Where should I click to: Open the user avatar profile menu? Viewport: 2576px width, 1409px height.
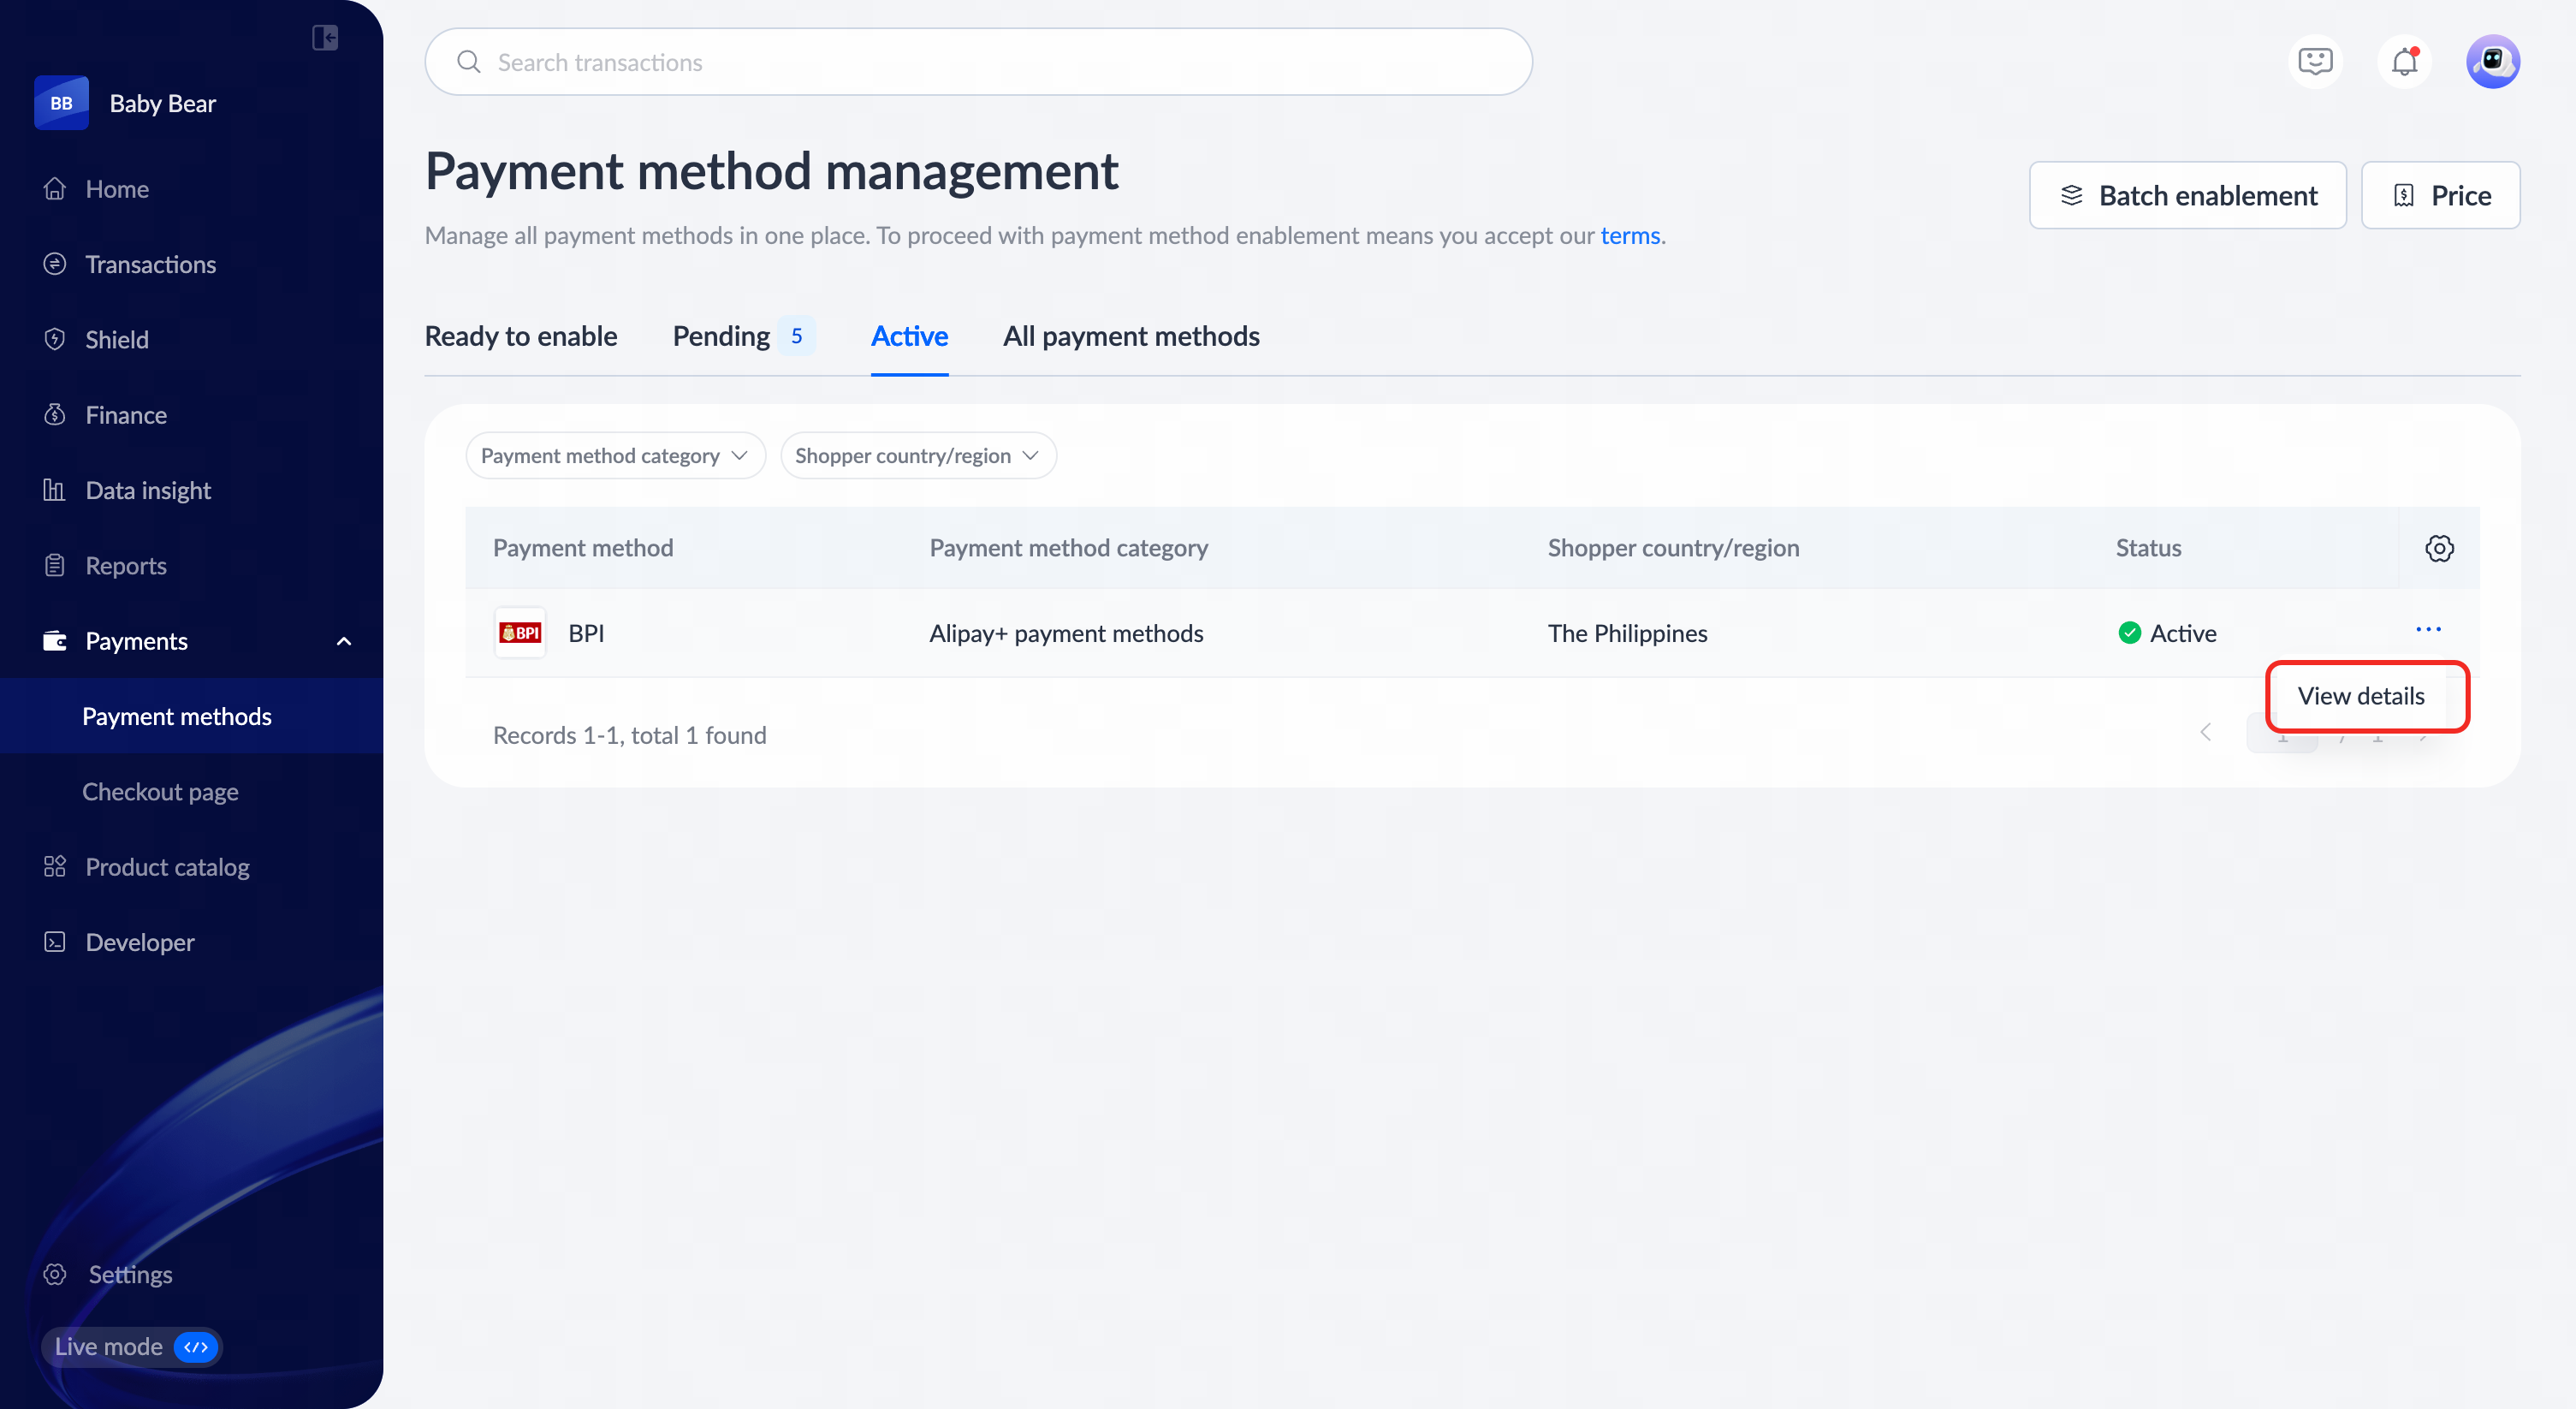pos(2492,62)
